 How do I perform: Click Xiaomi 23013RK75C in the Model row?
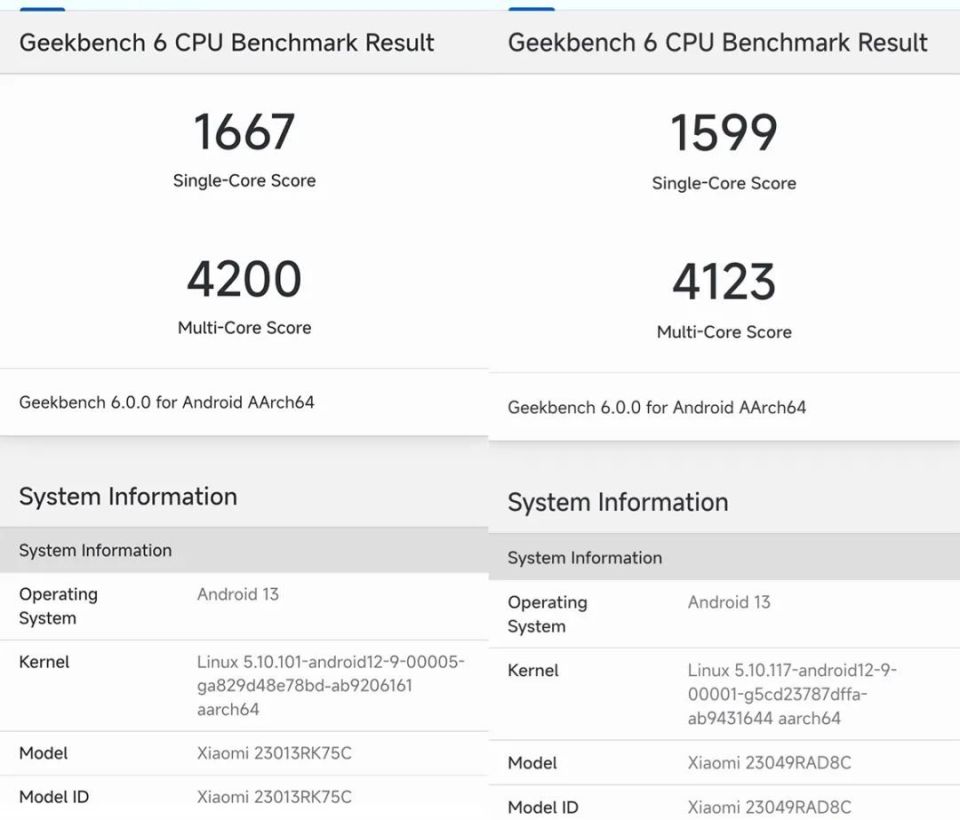[x=274, y=753]
